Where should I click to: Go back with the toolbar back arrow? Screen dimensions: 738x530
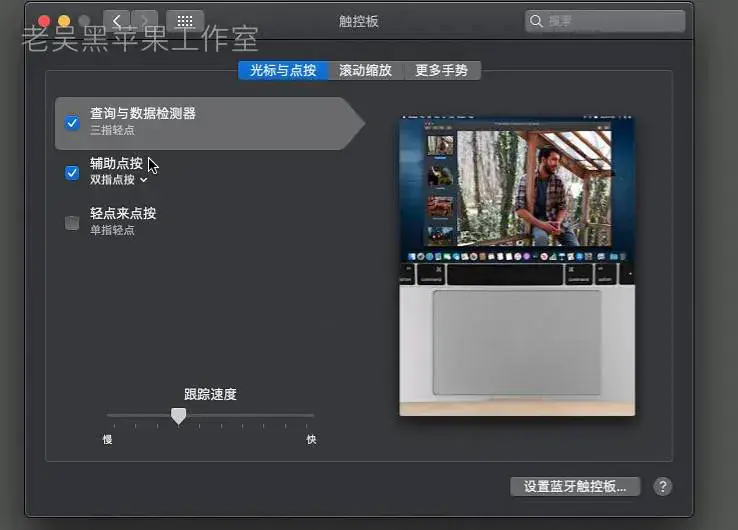(117, 21)
